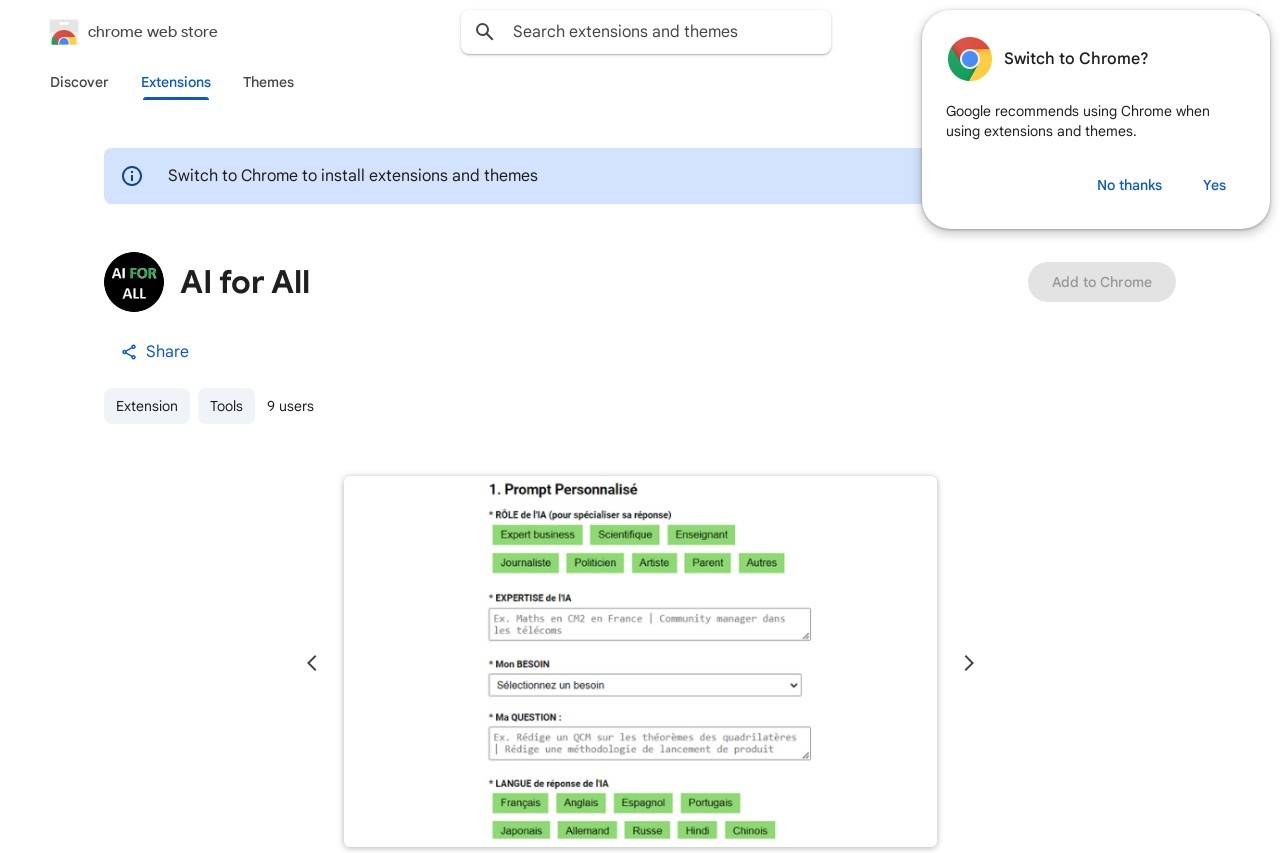Screen dimensions: 1280x853
Task: Click 'Artiste' tag in the screenshot
Action: click(654, 563)
